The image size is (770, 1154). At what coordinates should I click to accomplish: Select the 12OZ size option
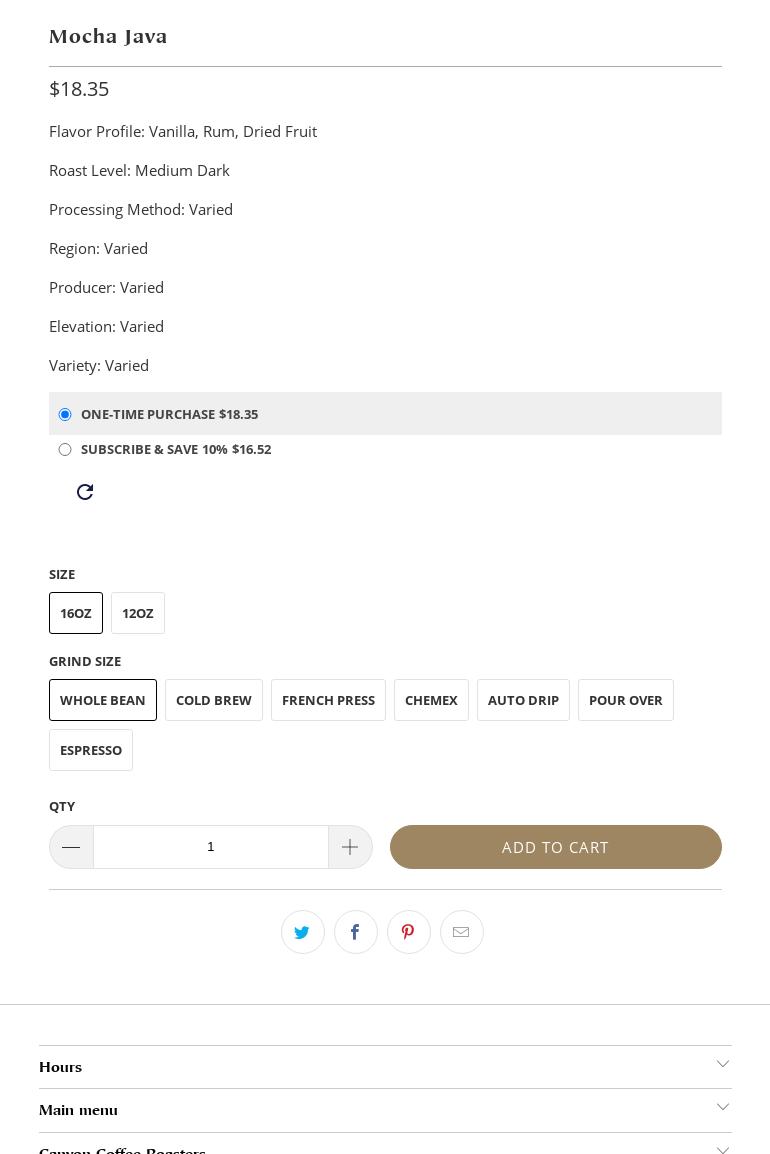click(x=138, y=613)
